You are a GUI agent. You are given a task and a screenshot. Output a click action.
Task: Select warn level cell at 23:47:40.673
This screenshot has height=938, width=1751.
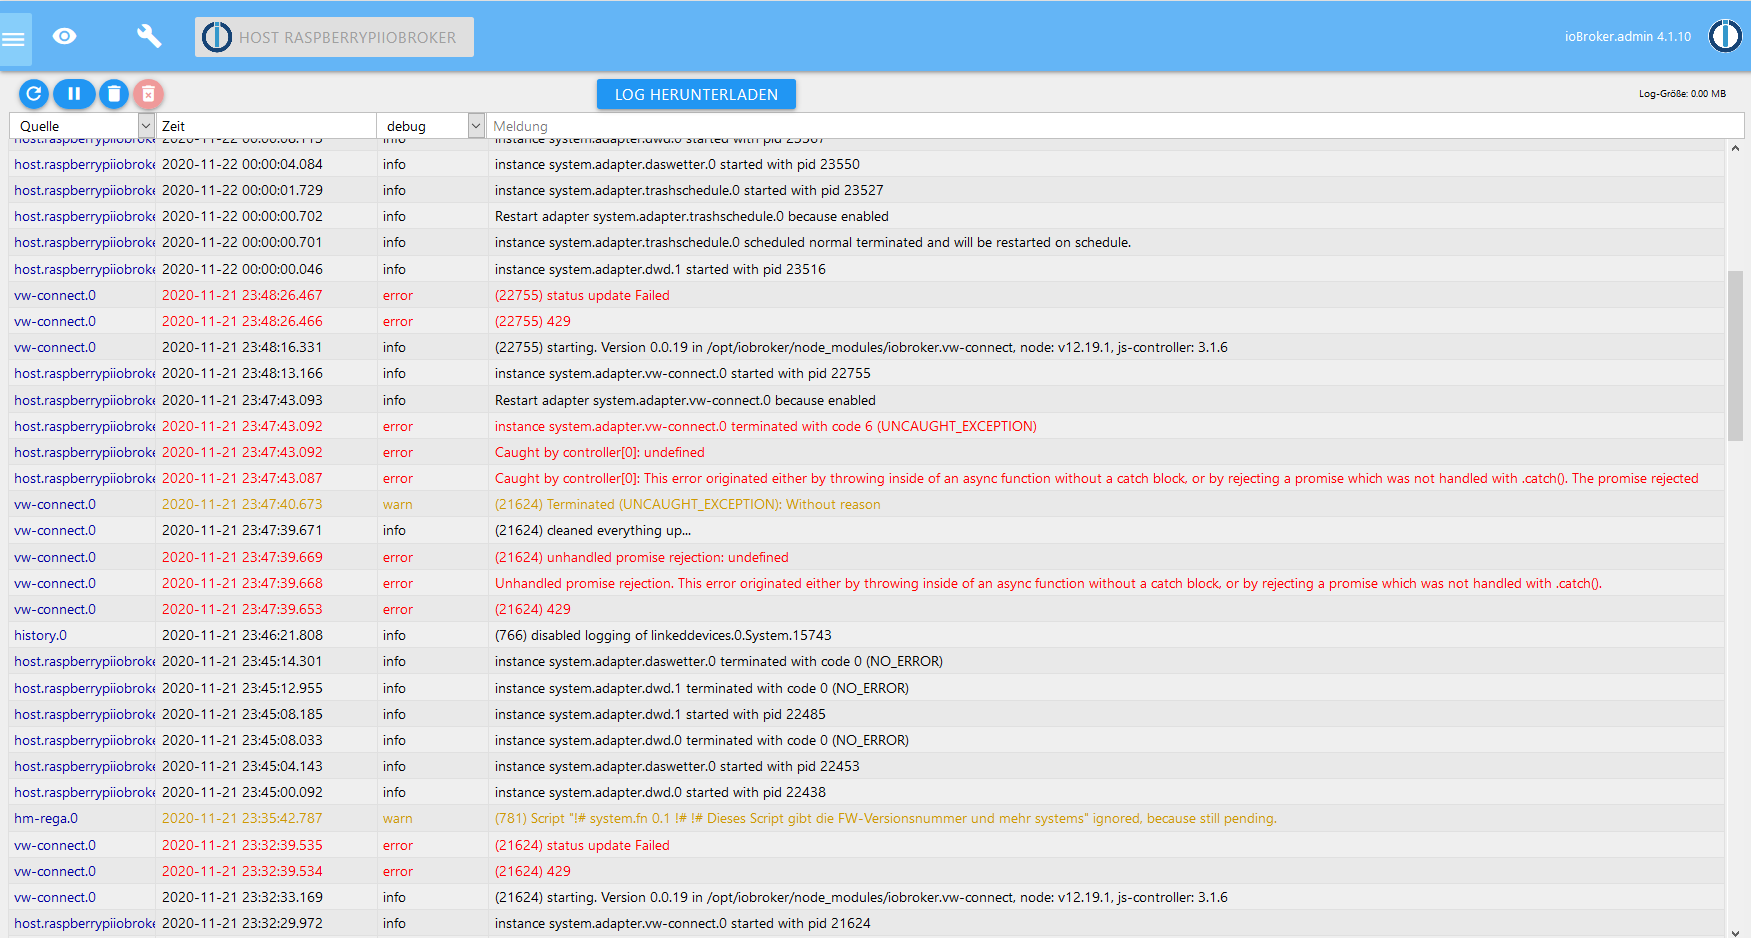398,504
